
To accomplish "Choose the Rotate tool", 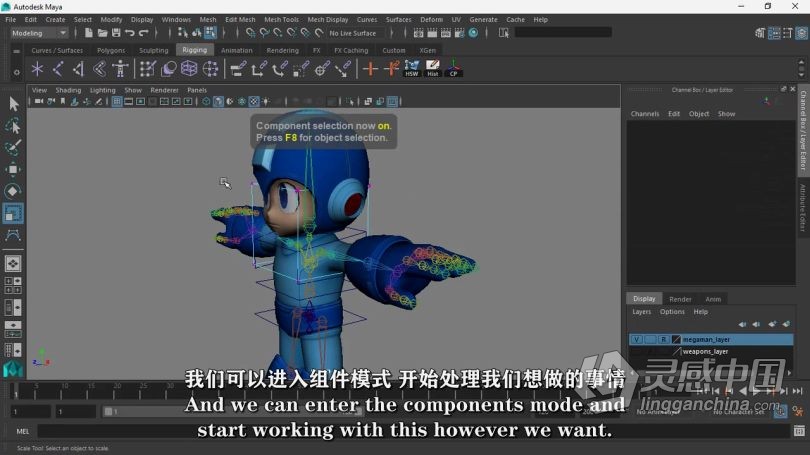I will click(13, 191).
